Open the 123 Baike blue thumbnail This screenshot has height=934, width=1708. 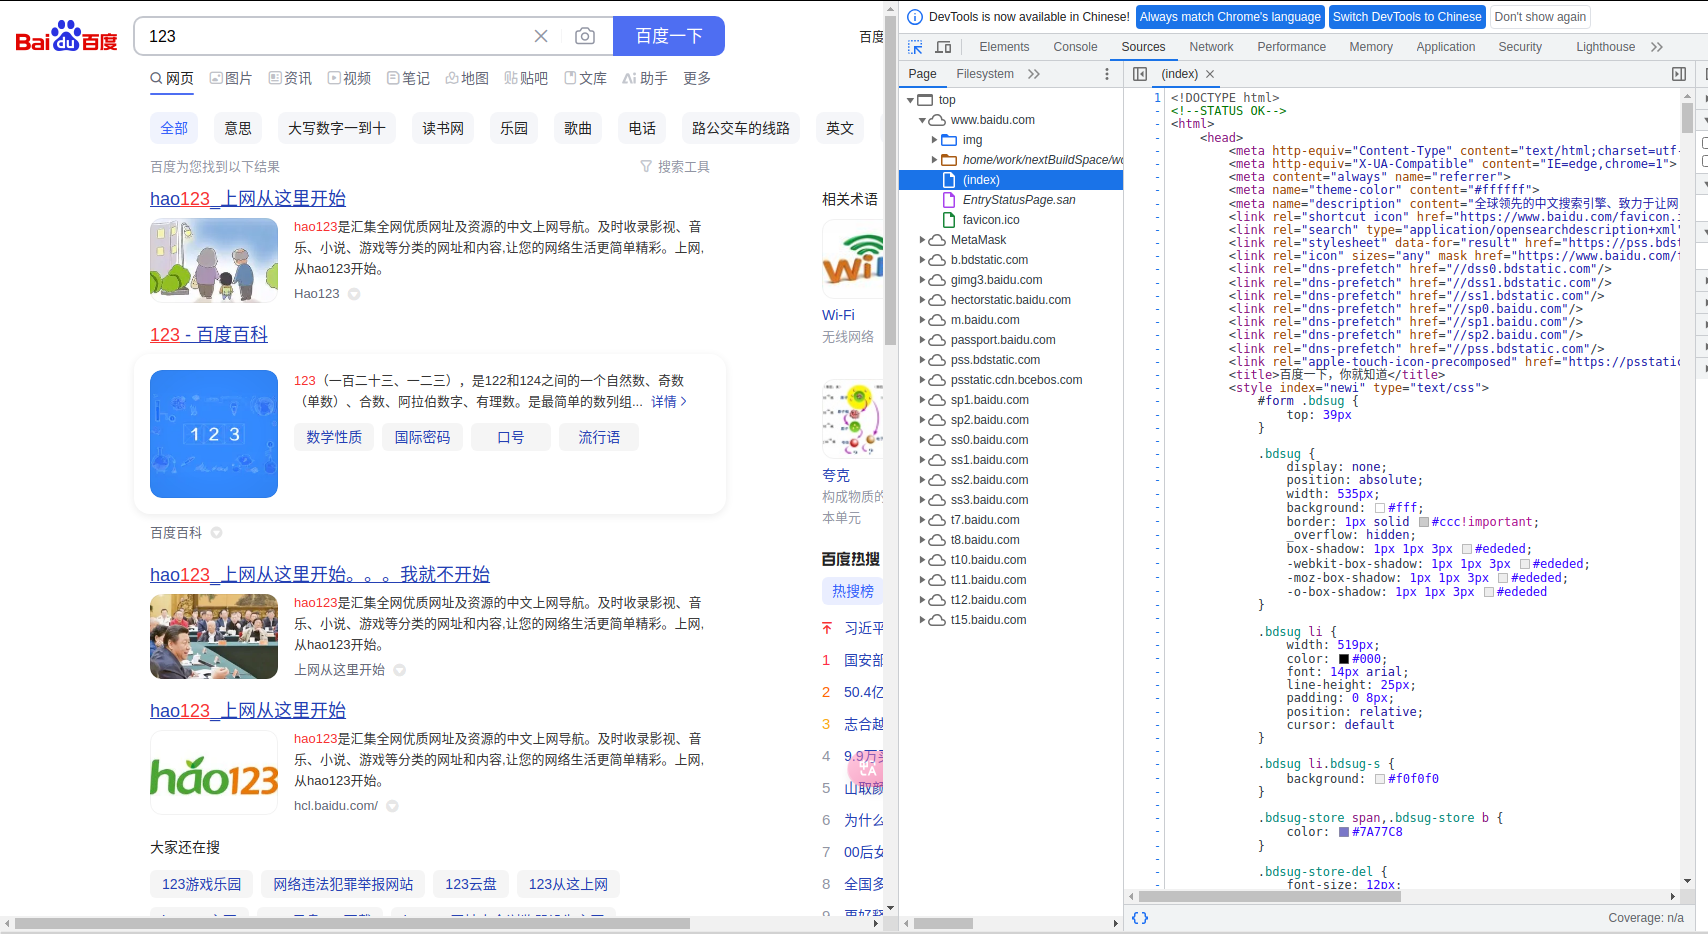(214, 434)
